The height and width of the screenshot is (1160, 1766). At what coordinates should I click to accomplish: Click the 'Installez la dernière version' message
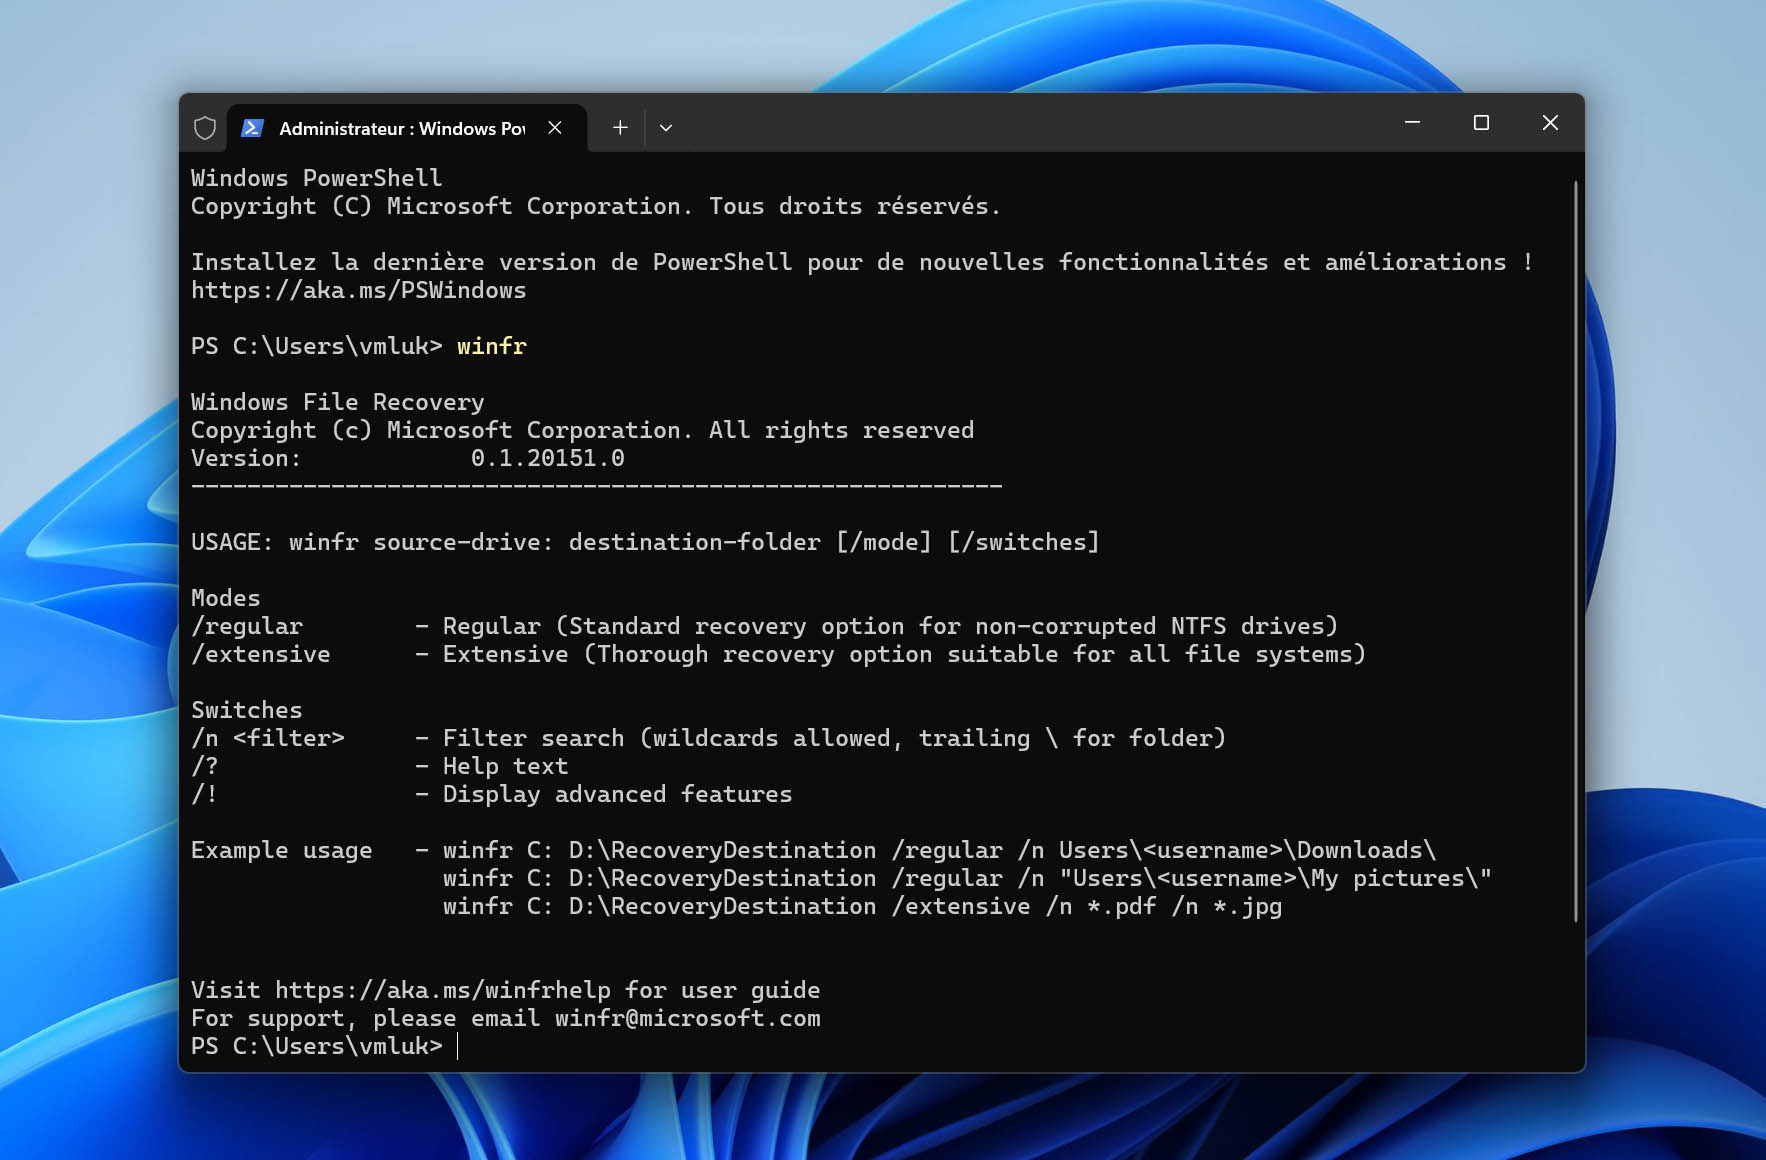(862, 262)
